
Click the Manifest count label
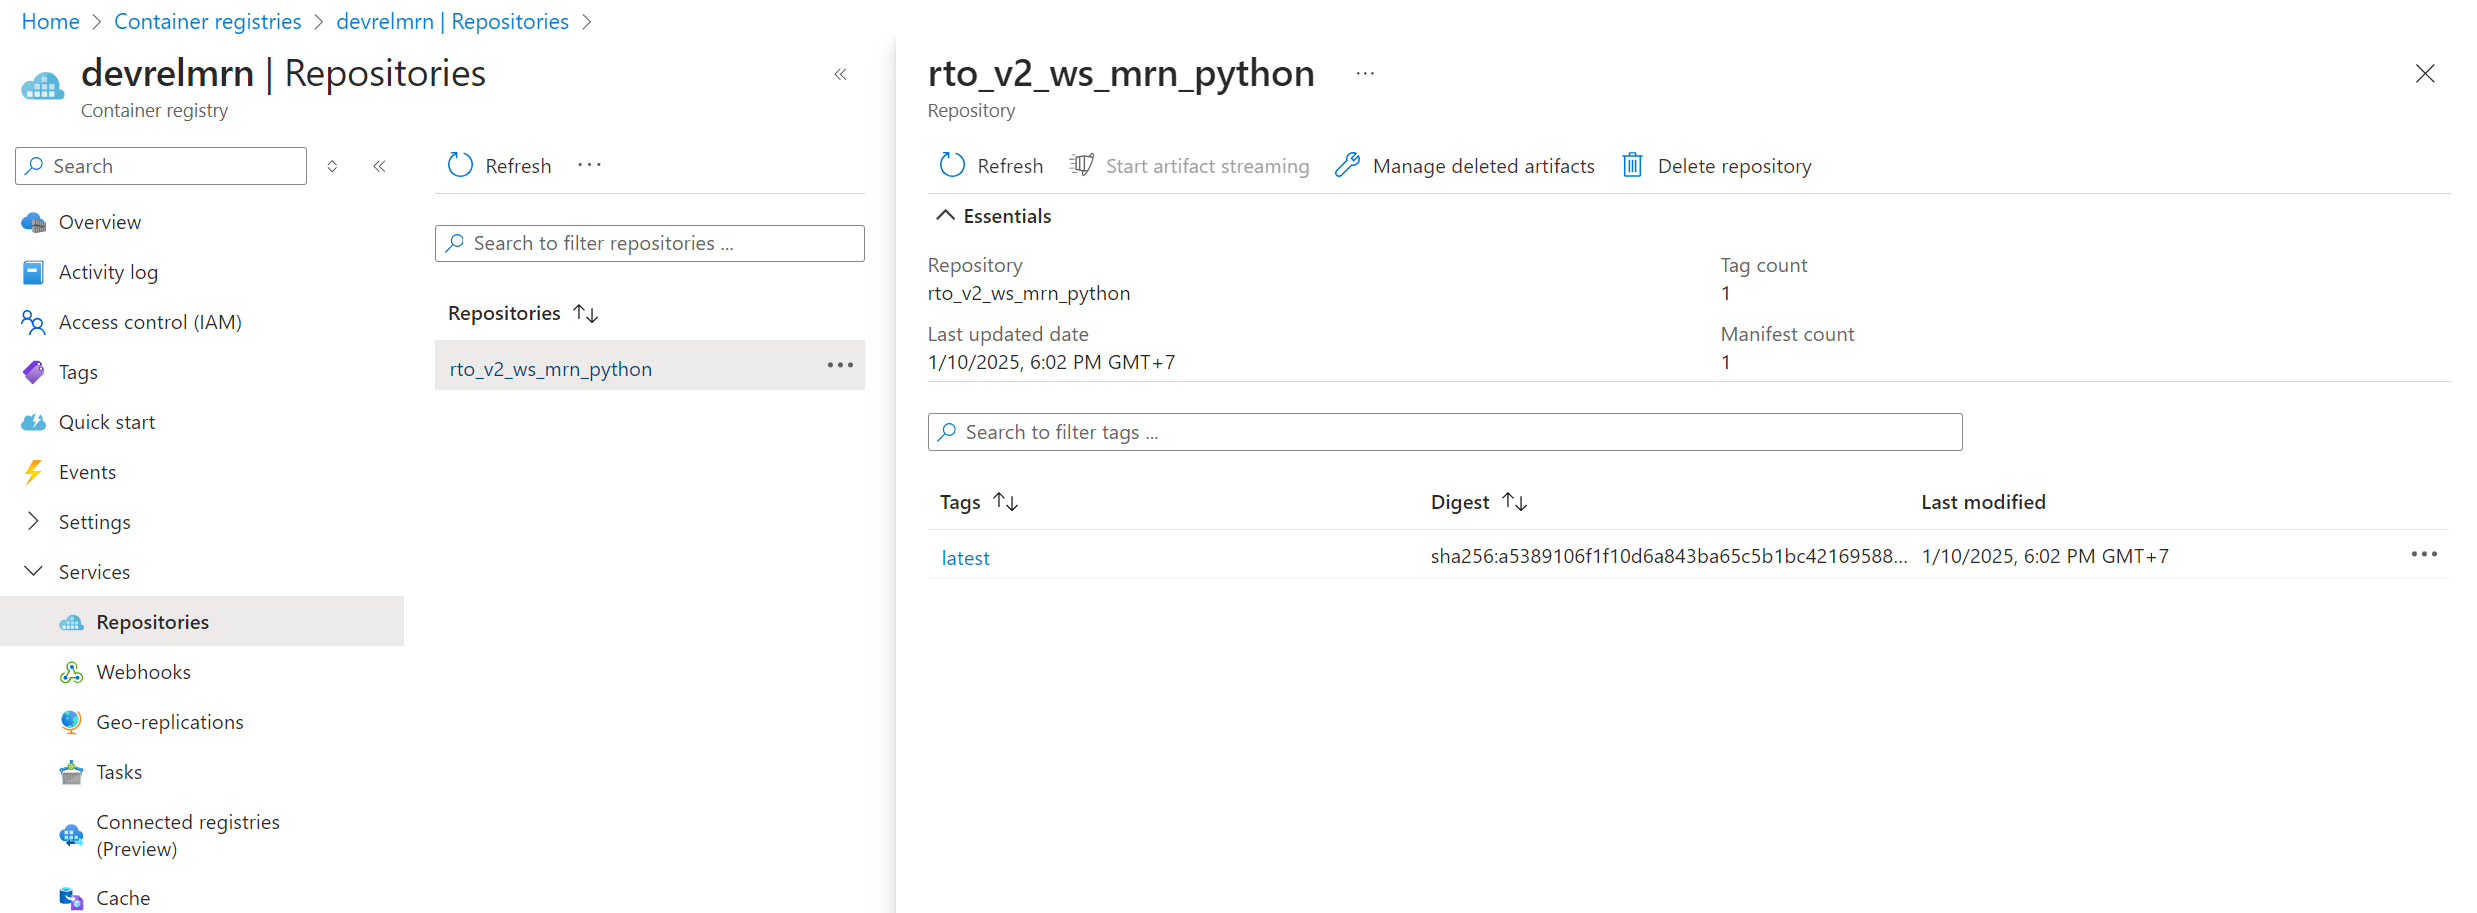[x=1787, y=334]
